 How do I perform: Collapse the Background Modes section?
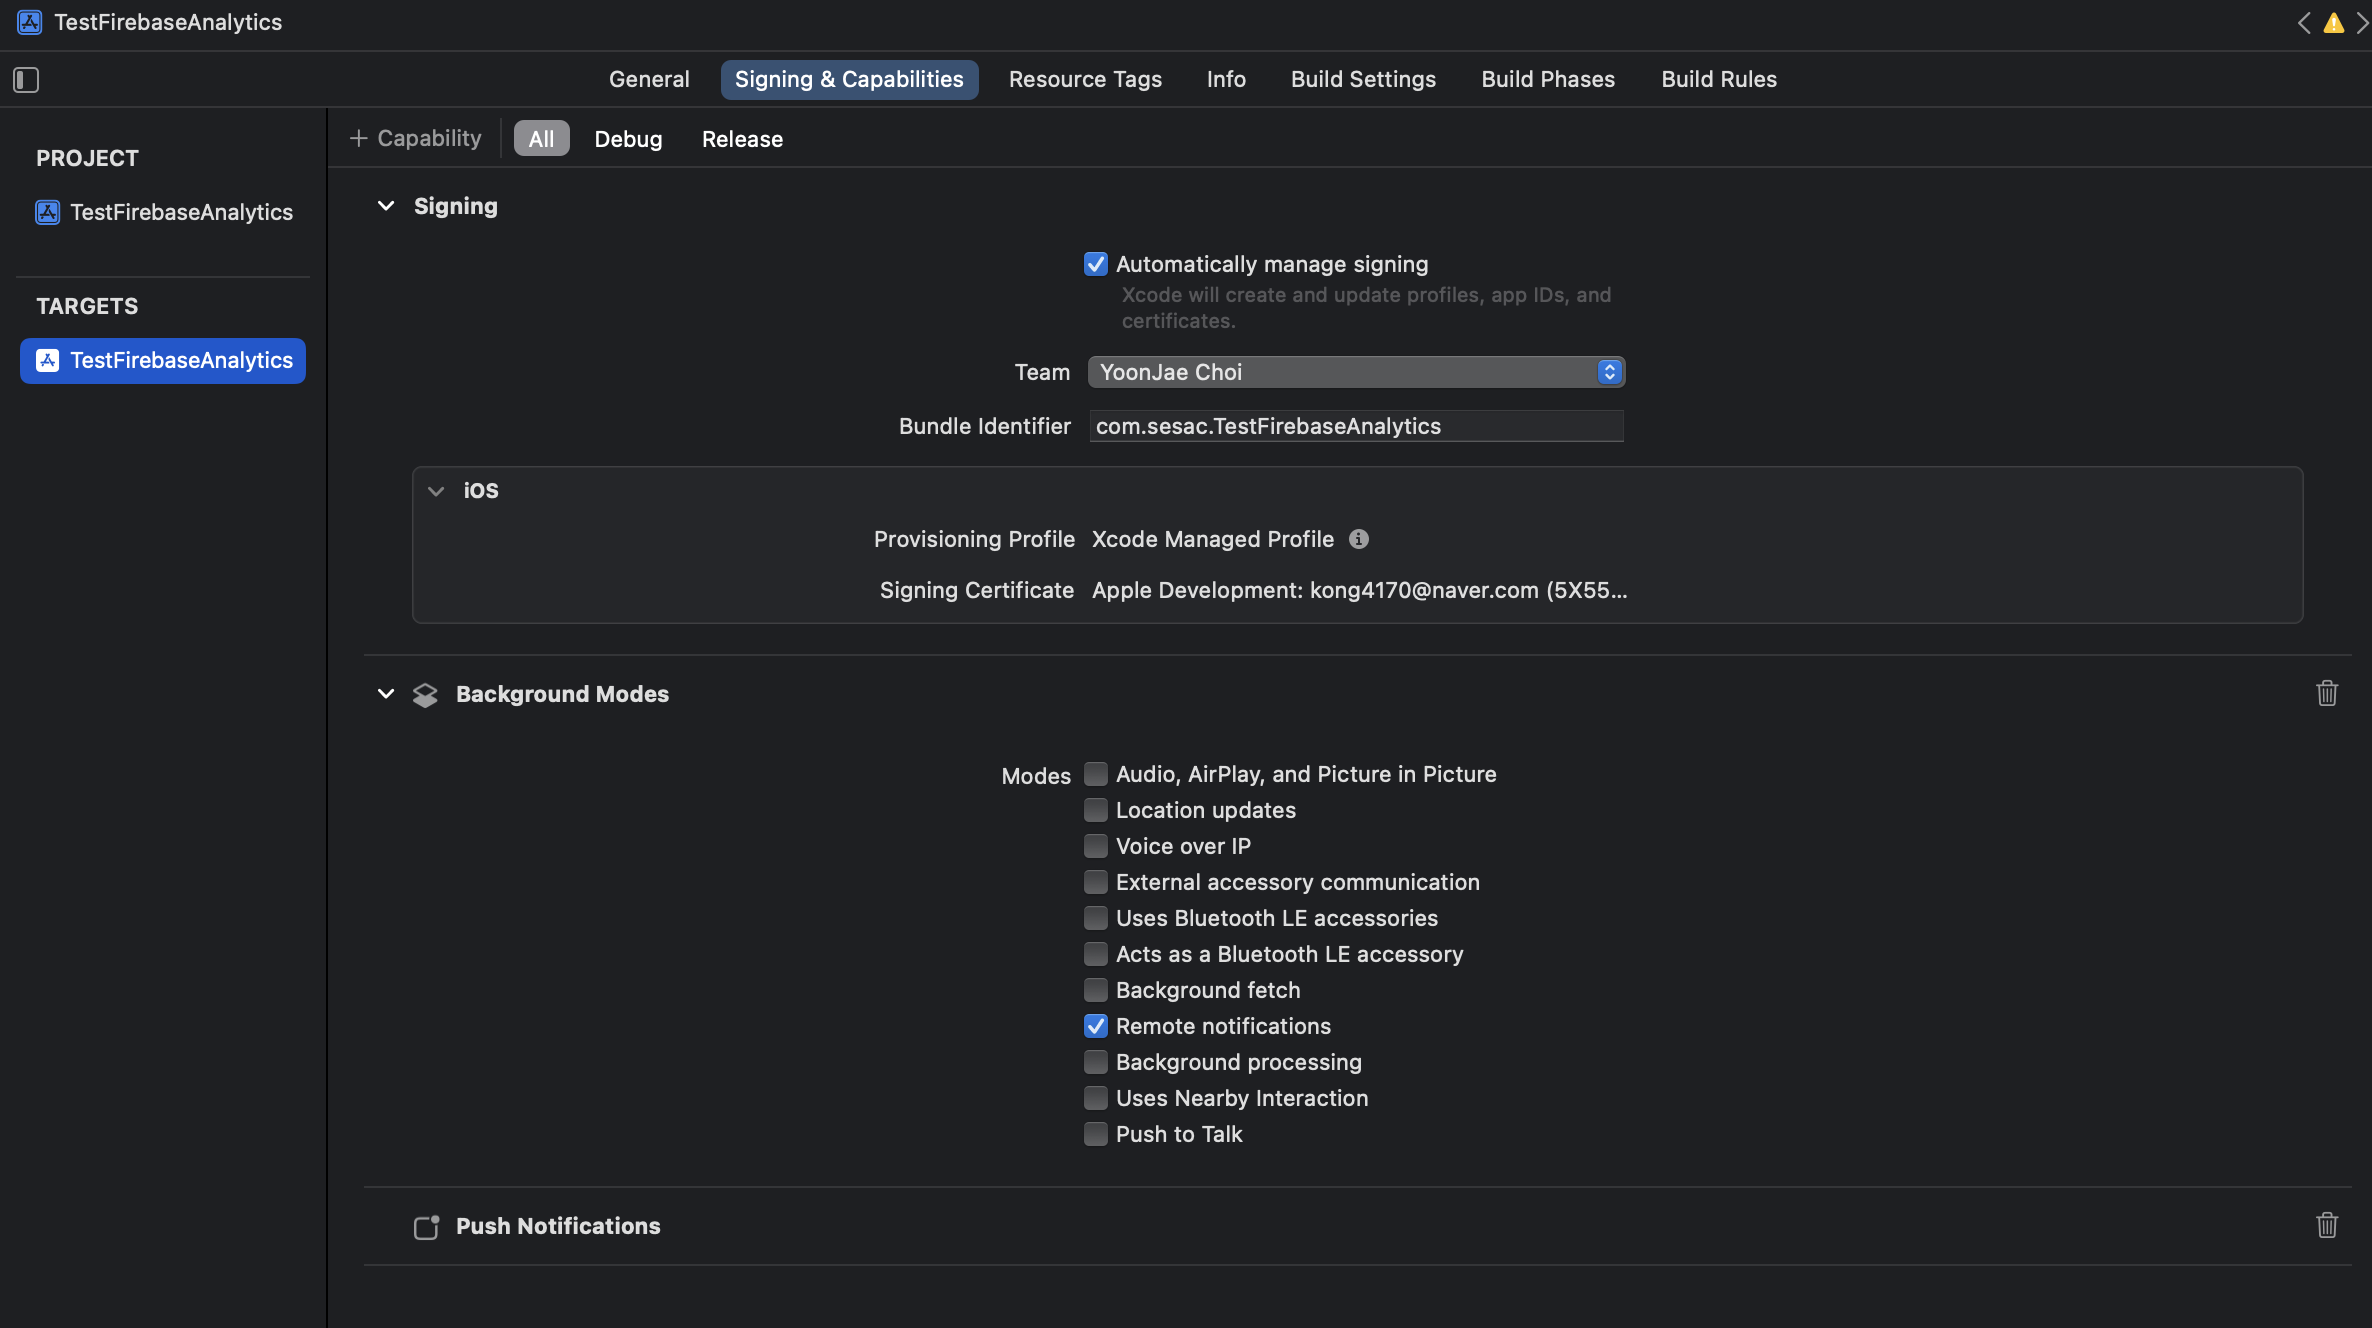click(386, 694)
